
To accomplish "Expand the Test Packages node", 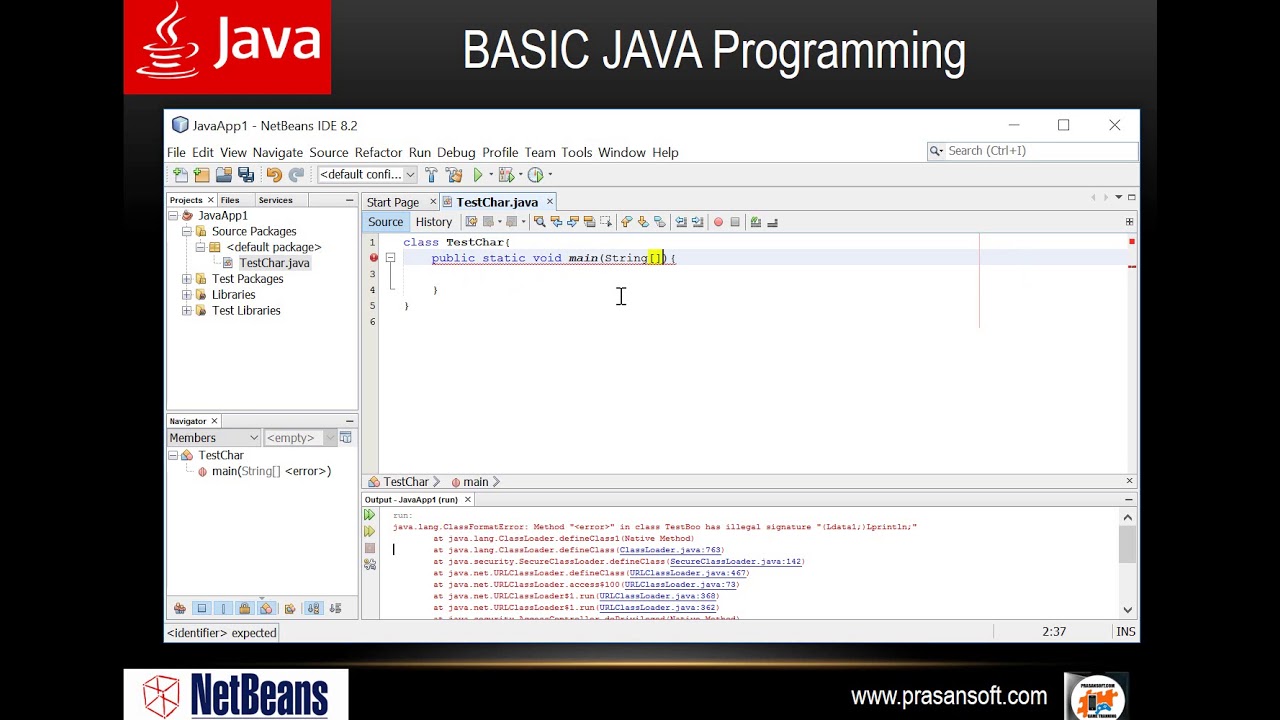I will point(187,279).
